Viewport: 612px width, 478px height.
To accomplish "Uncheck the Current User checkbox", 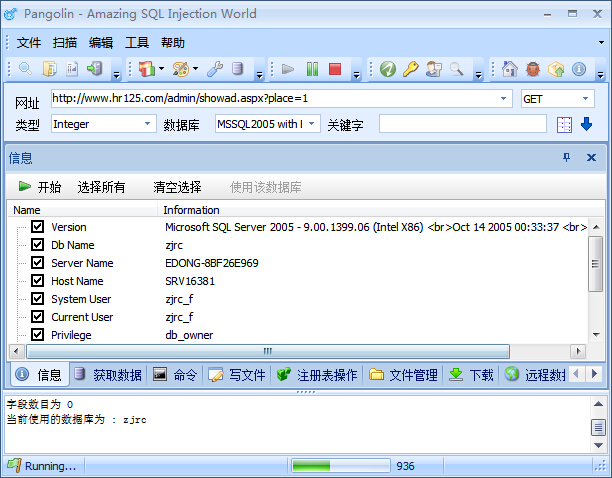I will pos(37,316).
